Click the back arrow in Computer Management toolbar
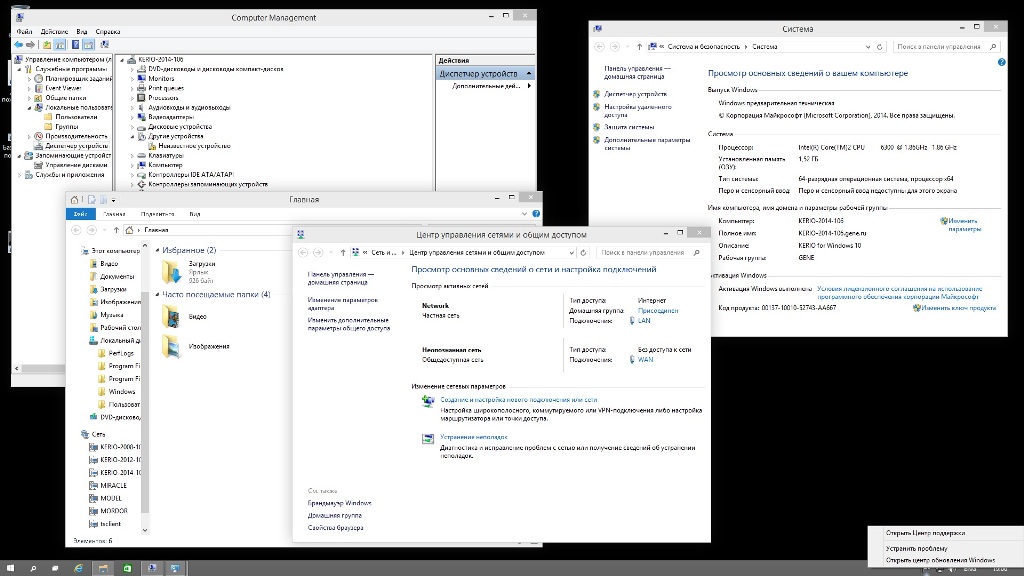The image size is (1024, 576). click(19, 45)
